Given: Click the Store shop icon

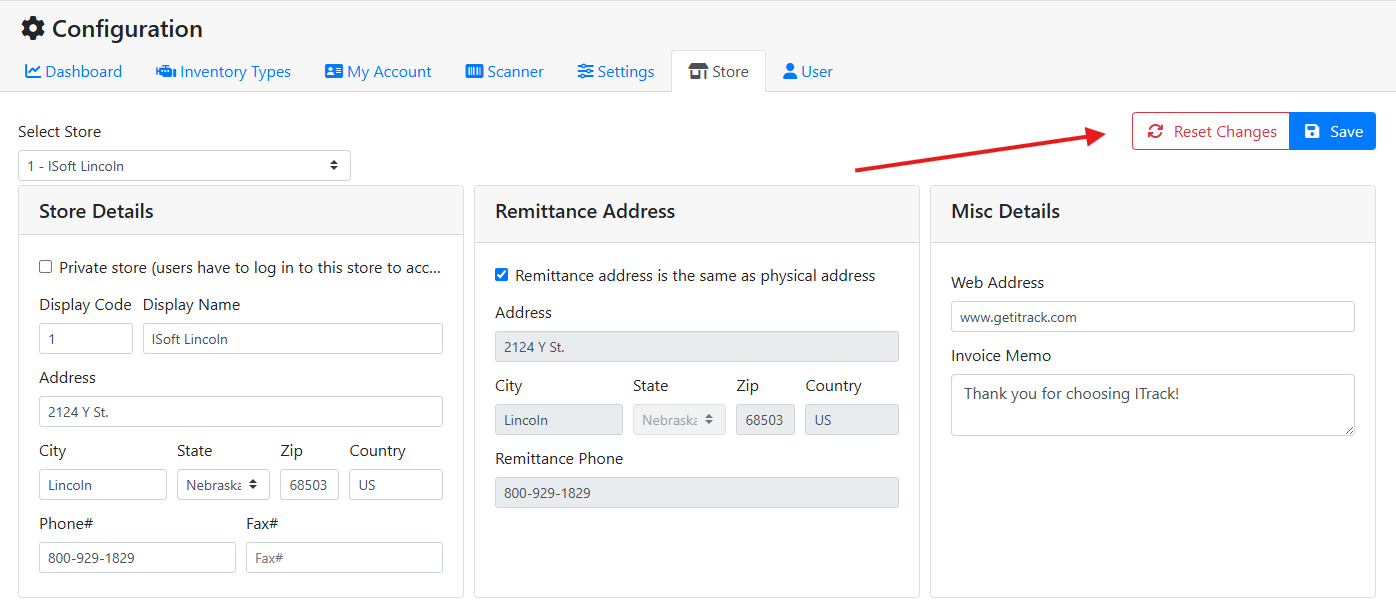Looking at the screenshot, I should (x=698, y=72).
